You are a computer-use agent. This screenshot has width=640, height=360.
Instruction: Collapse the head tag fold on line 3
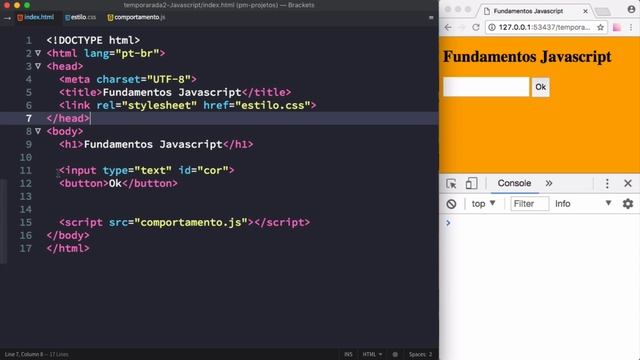coord(38,66)
